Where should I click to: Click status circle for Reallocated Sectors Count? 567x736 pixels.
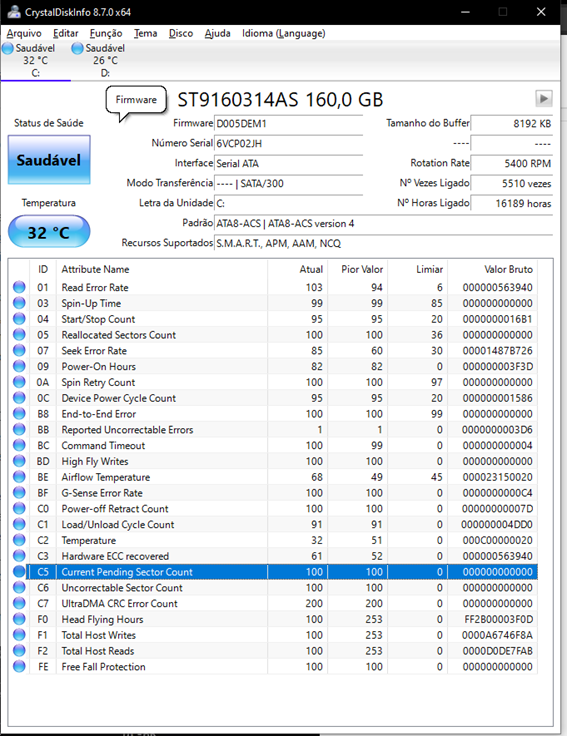19,334
